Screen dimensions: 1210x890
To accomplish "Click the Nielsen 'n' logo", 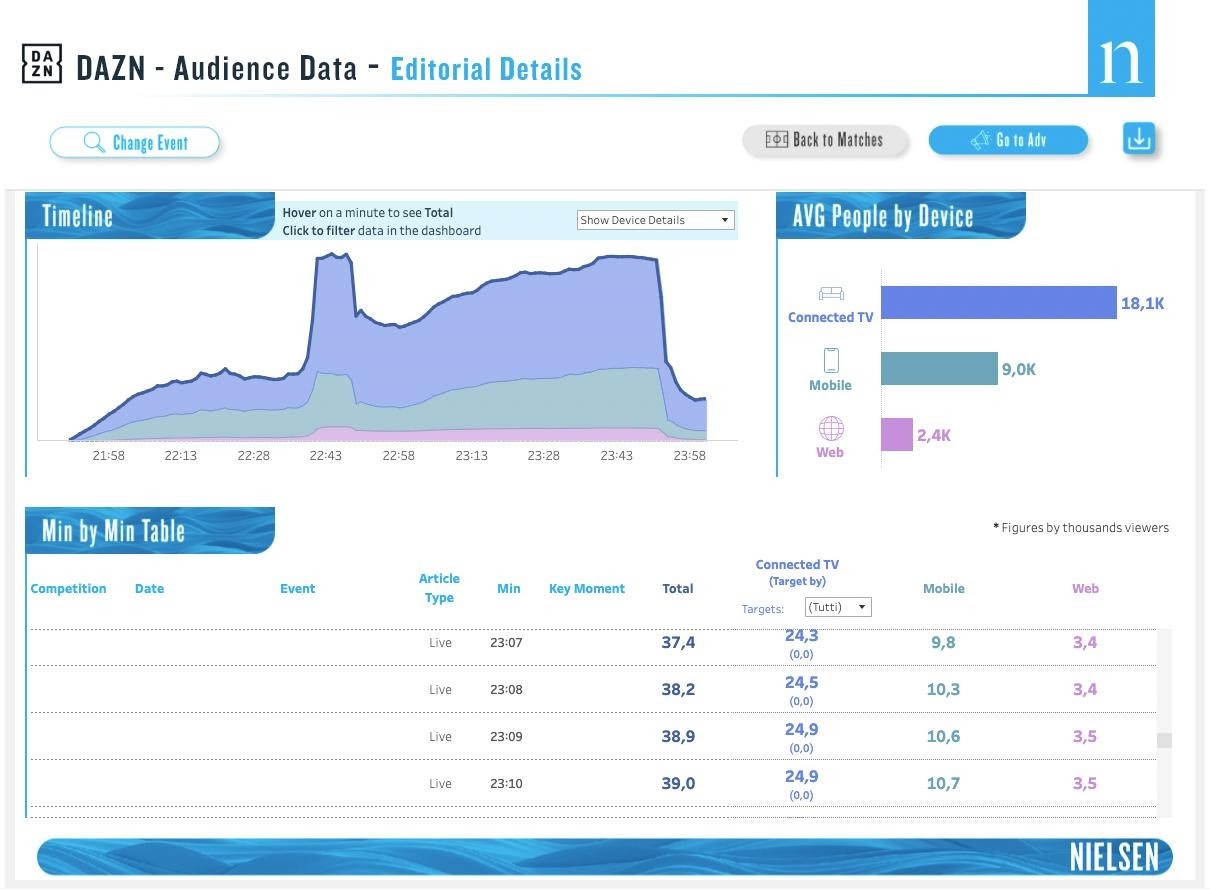I will click(1121, 49).
